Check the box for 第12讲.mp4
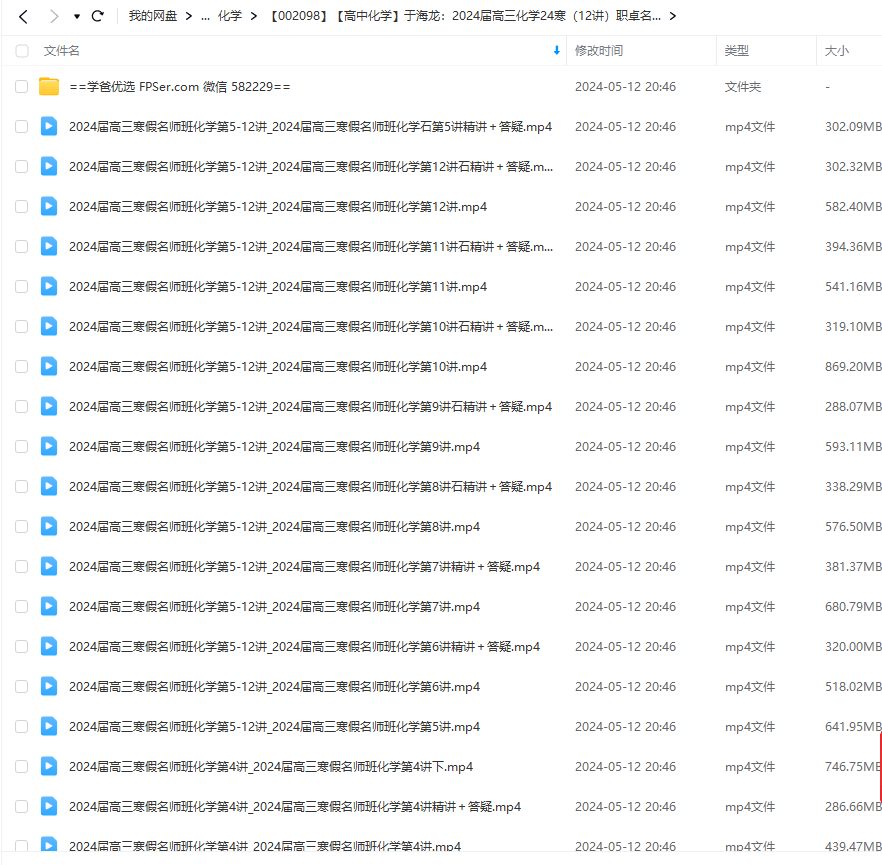This screenshot has height=865, width=882. coord(22,206)
